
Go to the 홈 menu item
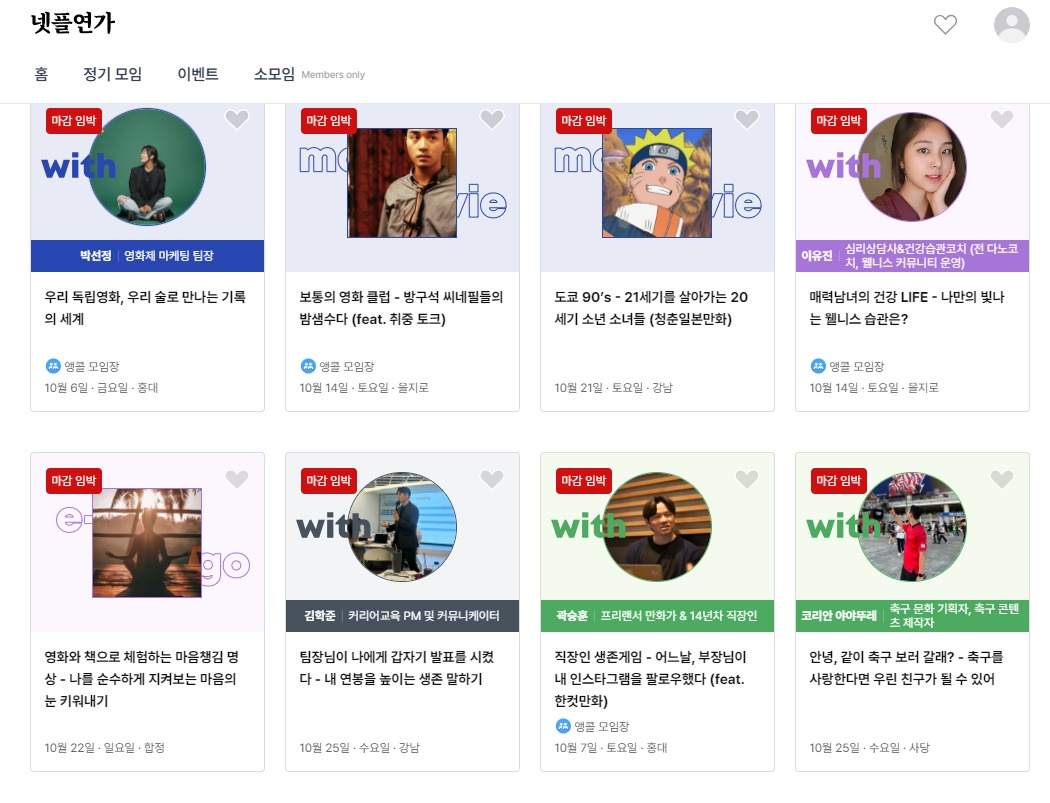[41, 74]
